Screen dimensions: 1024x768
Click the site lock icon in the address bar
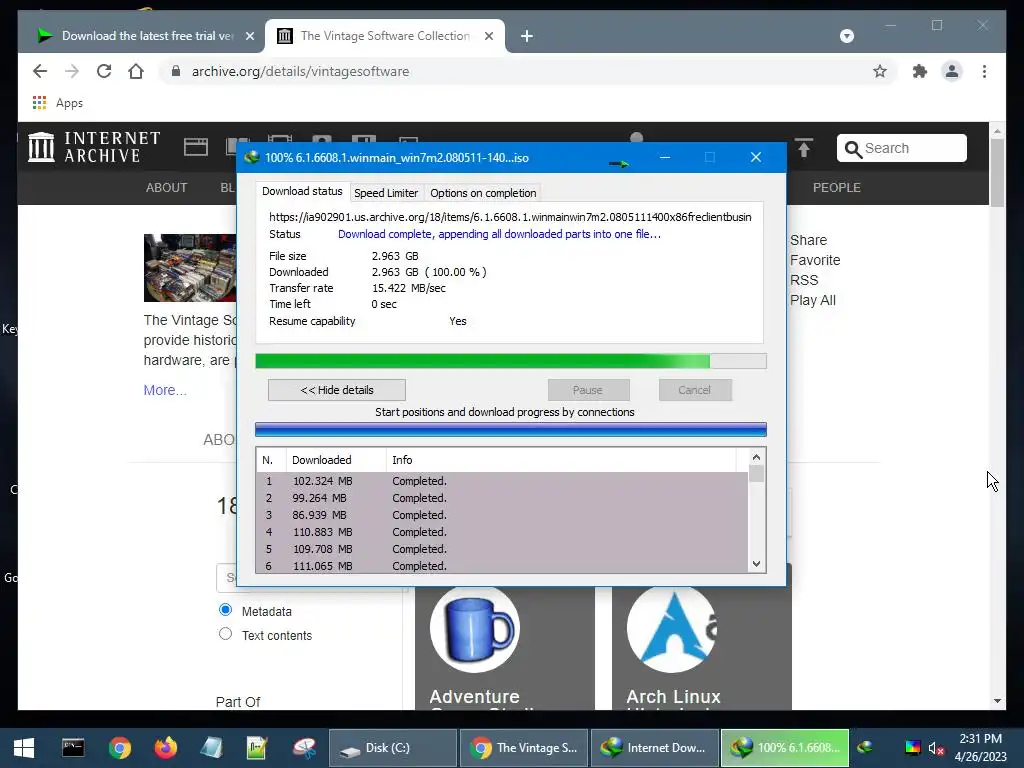[176, 71]
